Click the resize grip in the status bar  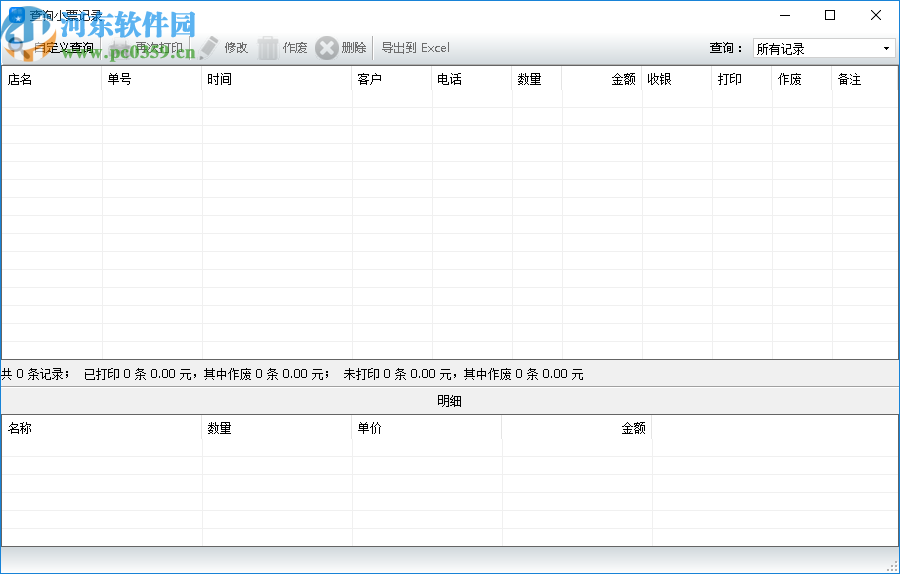pos(893,567)
